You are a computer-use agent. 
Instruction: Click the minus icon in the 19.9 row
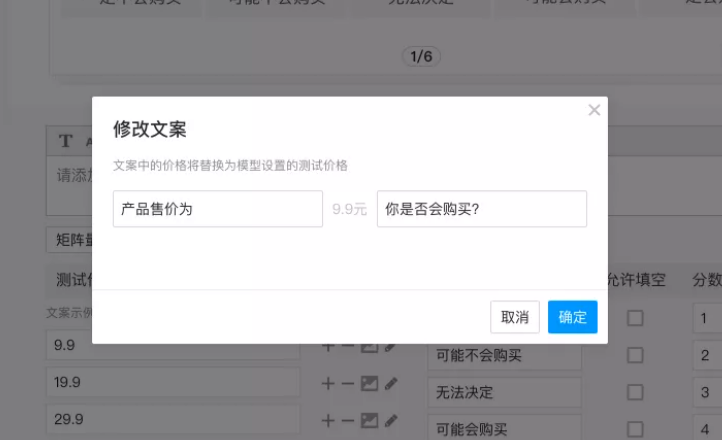coord(347,383)
